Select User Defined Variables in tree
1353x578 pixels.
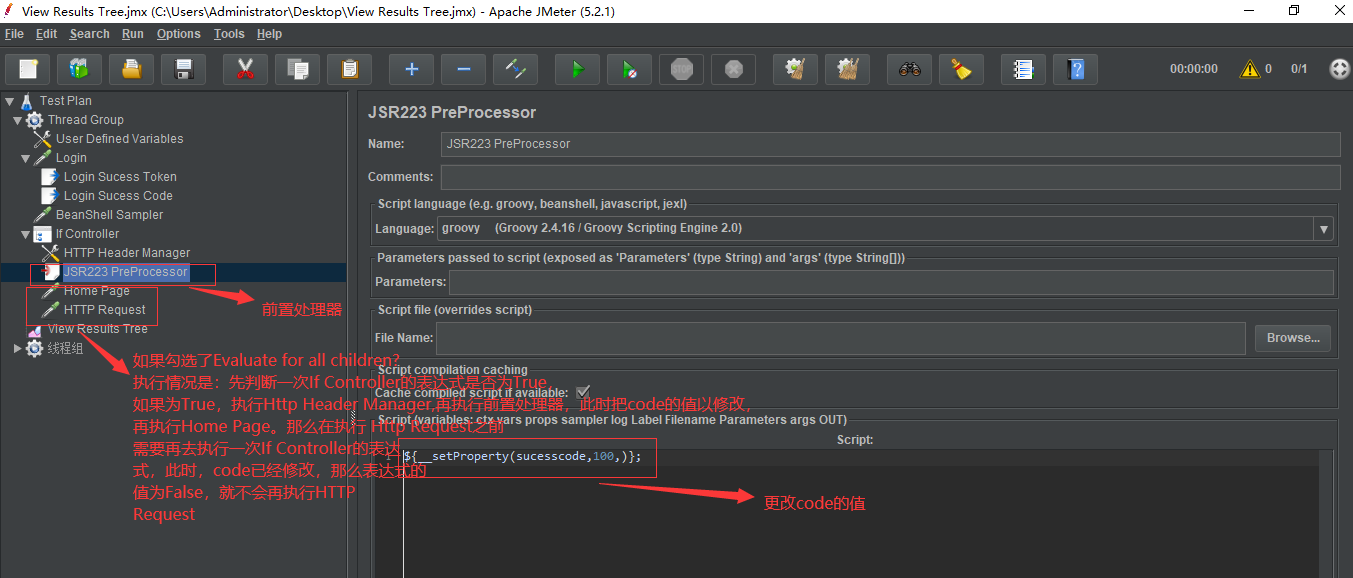(x=119, y=139)
